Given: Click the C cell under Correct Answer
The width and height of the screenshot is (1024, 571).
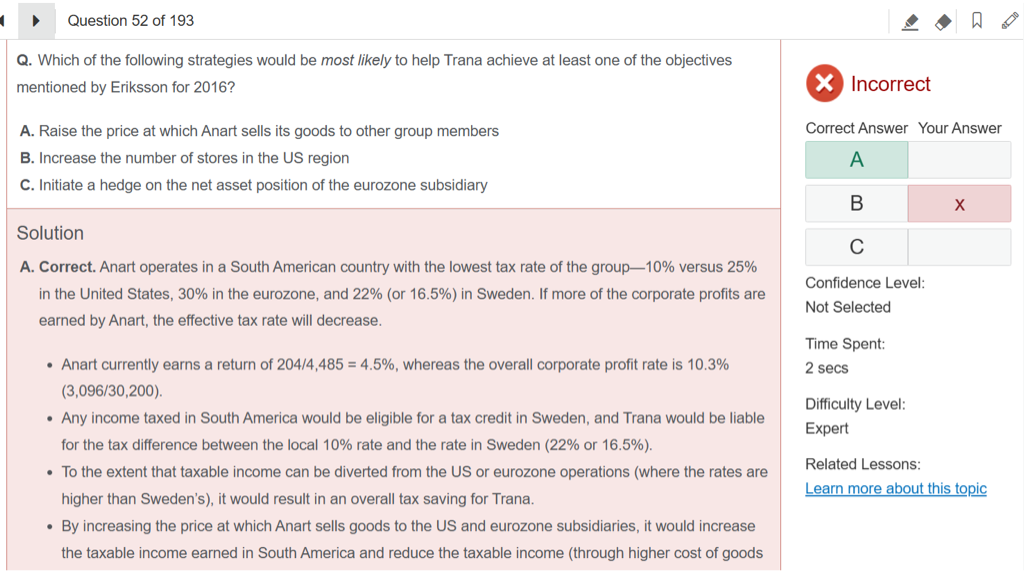Looking at the screenshot, I should (857, 247).
